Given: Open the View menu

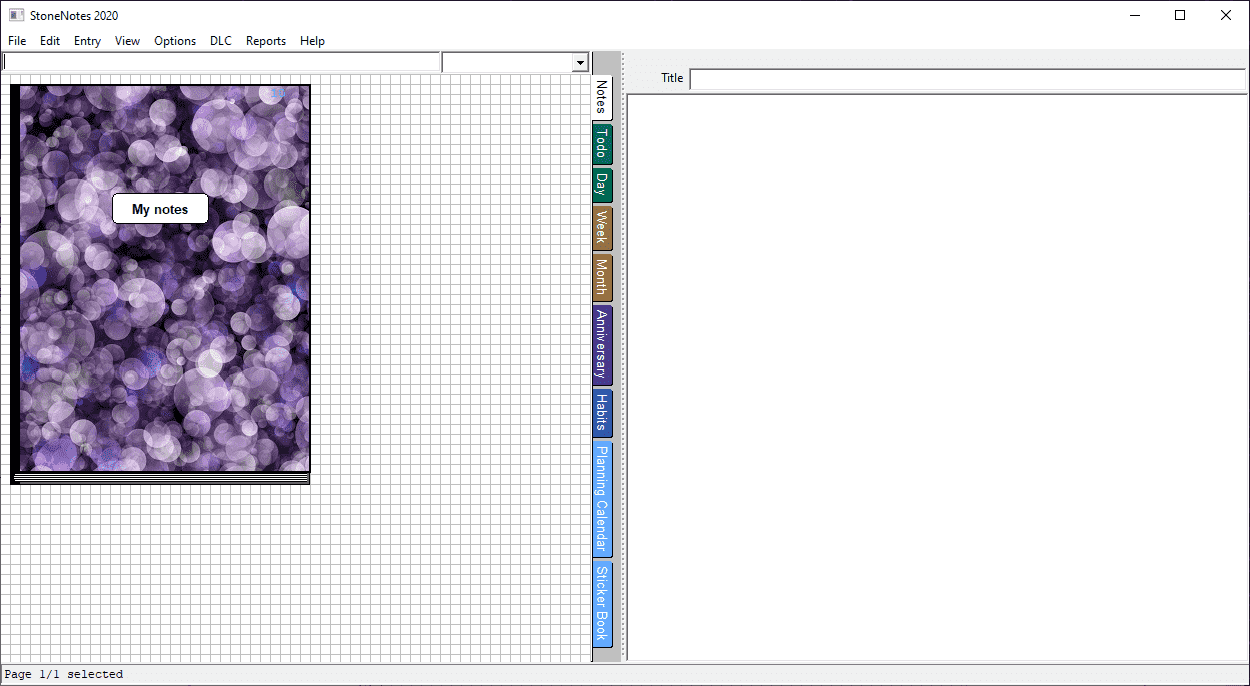Looking at the screenshot, I should coord(127,41).
